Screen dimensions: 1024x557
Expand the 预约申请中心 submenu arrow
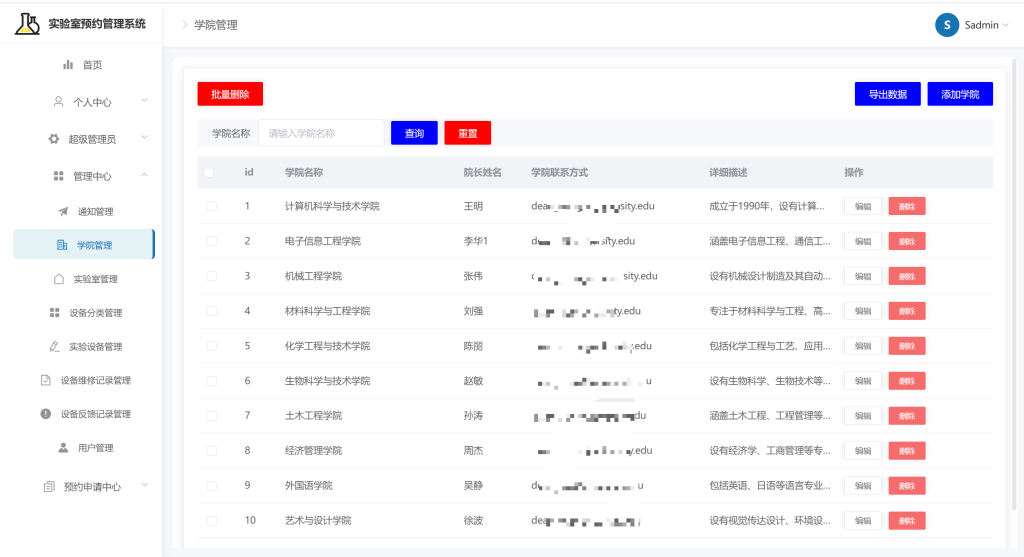(144, 485)
